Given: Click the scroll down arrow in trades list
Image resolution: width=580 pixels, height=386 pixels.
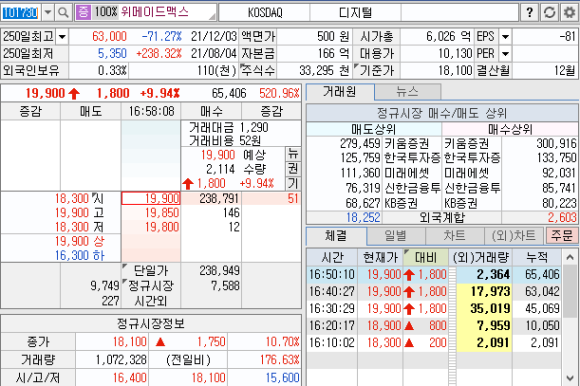Looking at the screenshot, I should [x=570, y=378].
